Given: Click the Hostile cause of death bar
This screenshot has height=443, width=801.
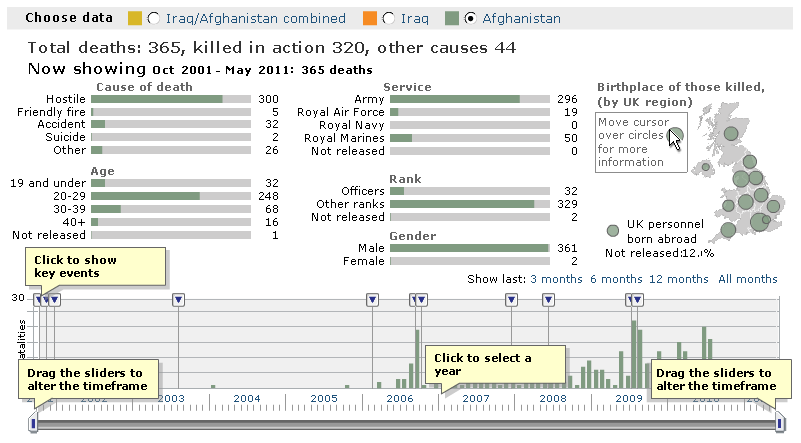Looking at the screenshot, I should [x=171, y=99].
